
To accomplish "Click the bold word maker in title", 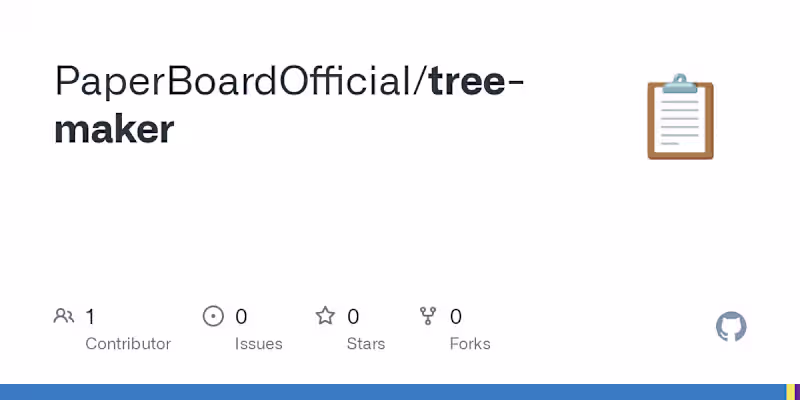I will pos(114,129).
